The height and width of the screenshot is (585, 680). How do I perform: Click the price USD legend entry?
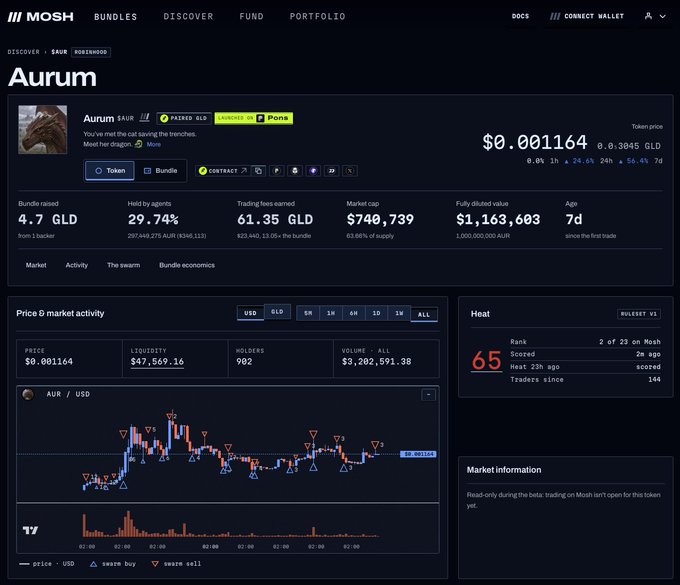point(47,564)
